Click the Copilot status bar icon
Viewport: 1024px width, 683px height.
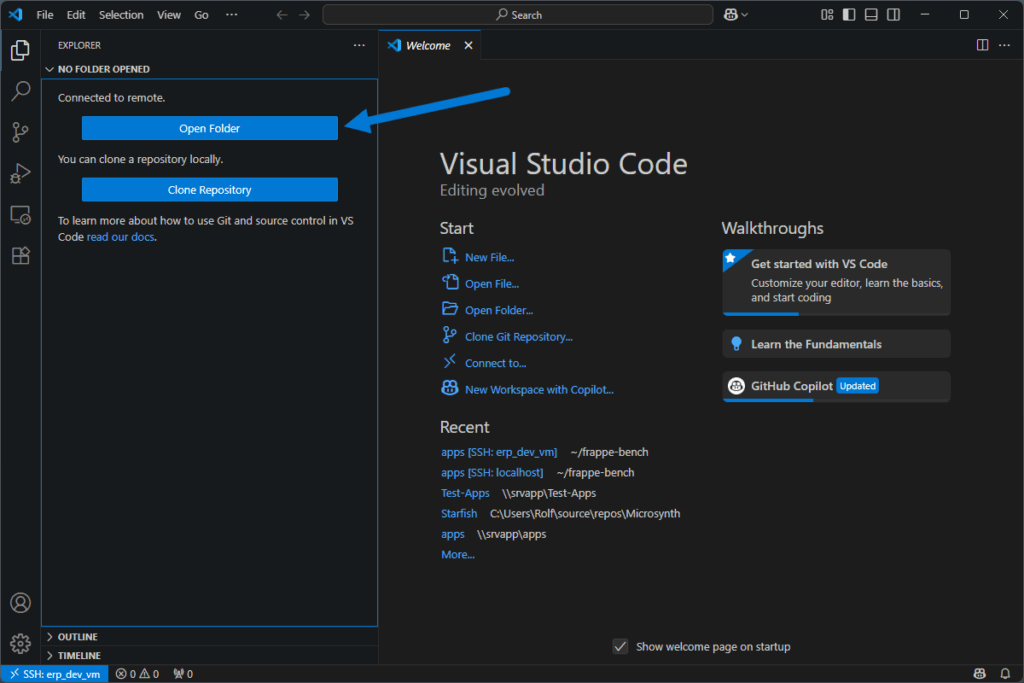click(980, 674)
